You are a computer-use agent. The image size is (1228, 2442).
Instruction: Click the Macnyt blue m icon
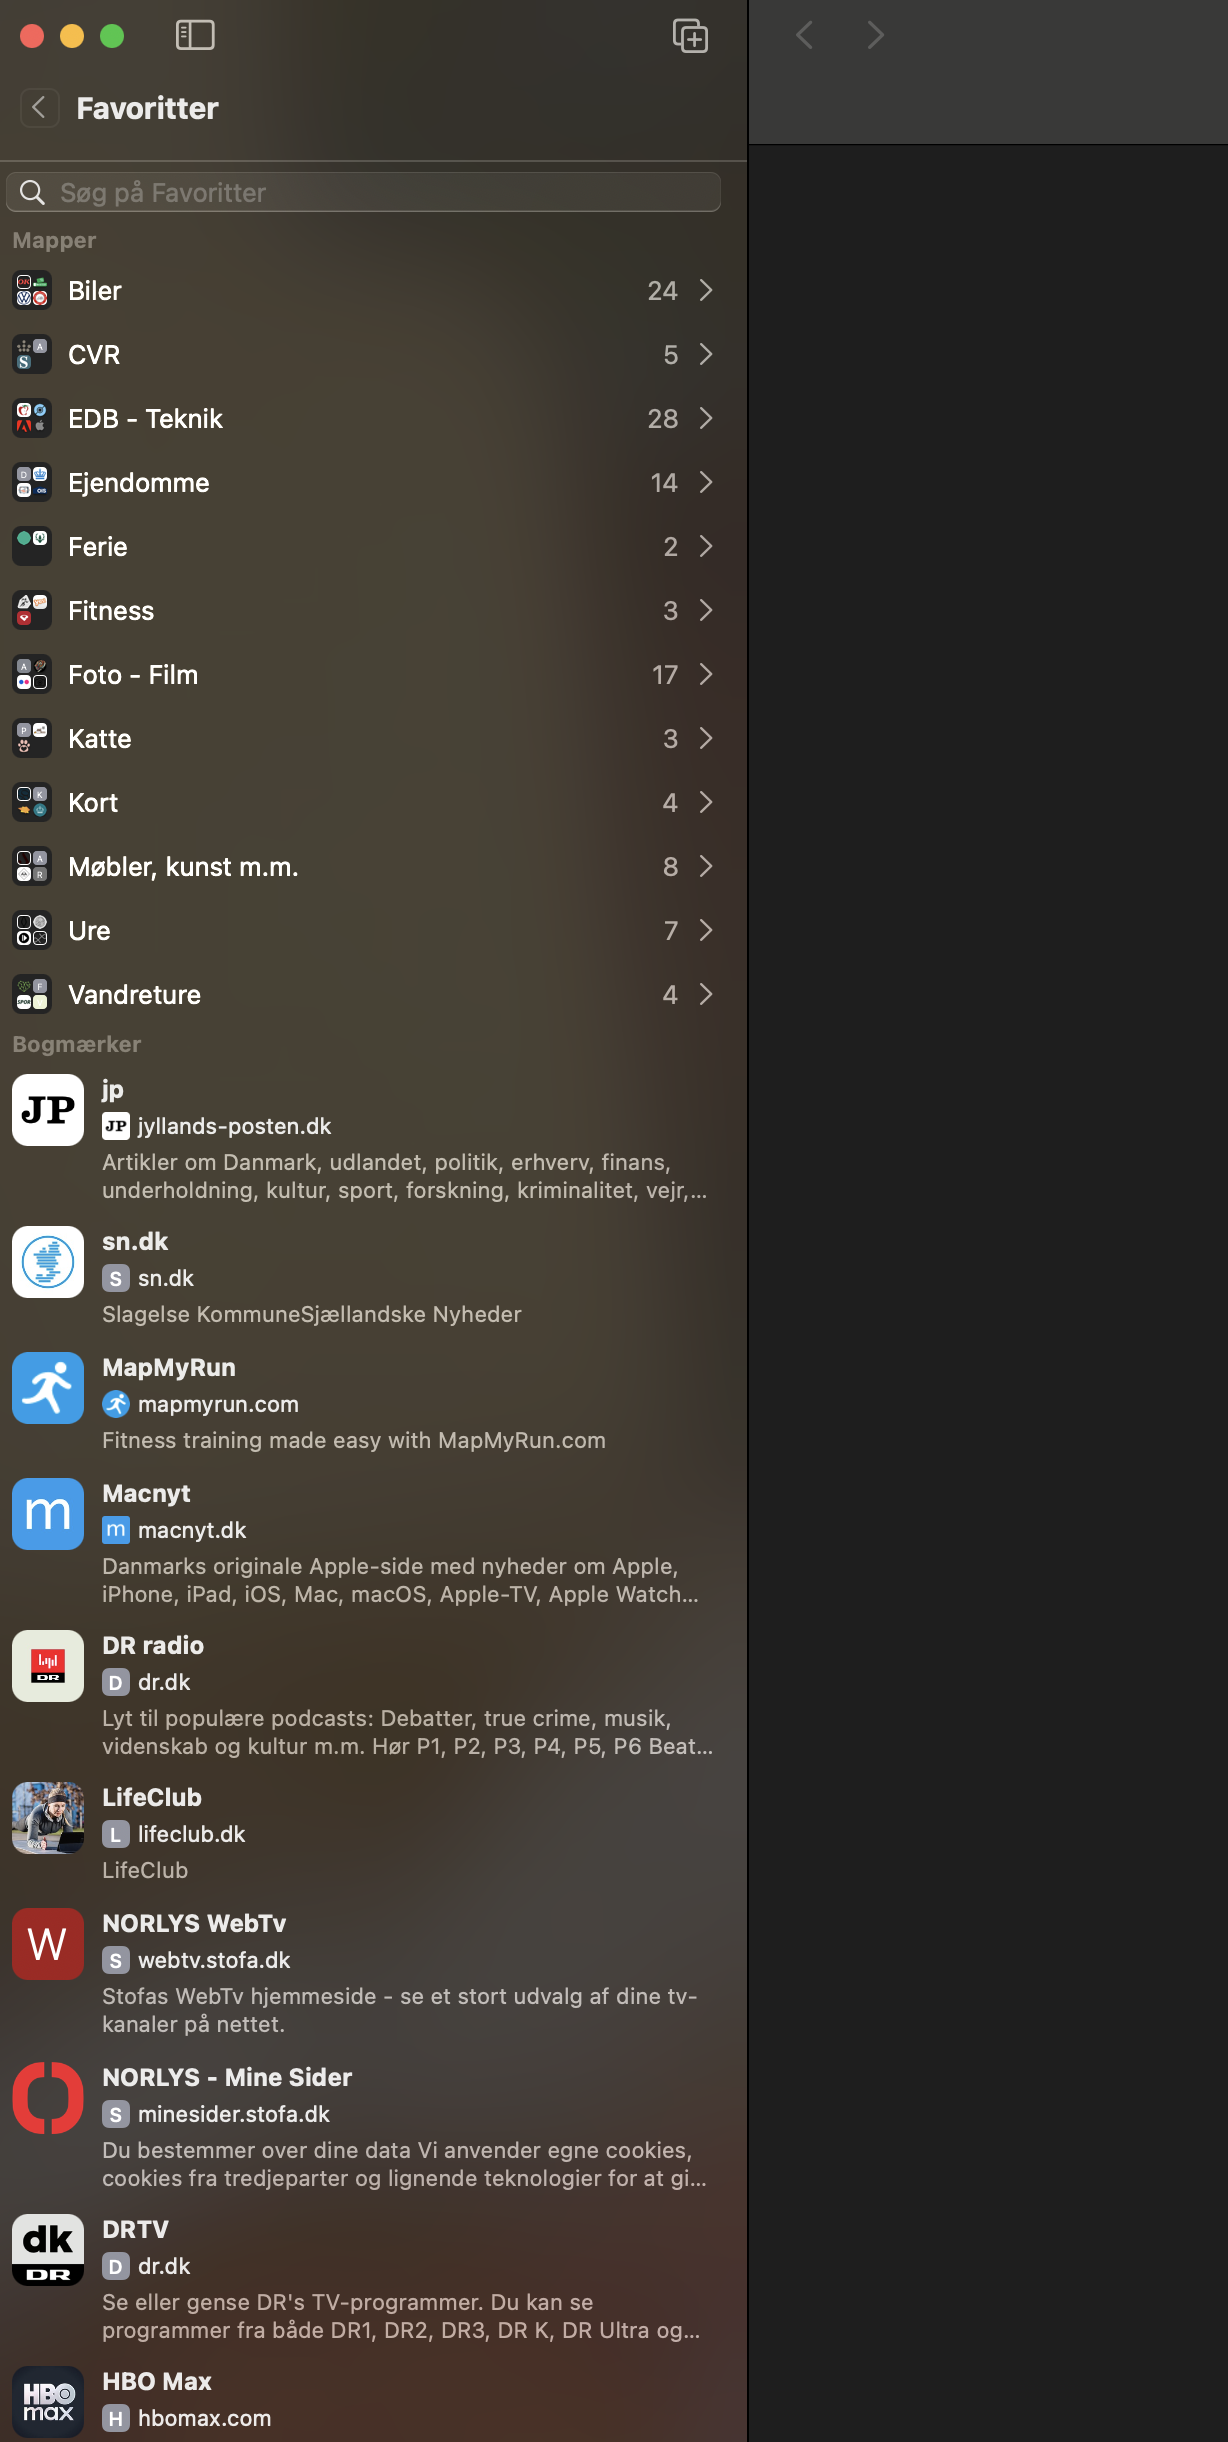coord(48,1514)
